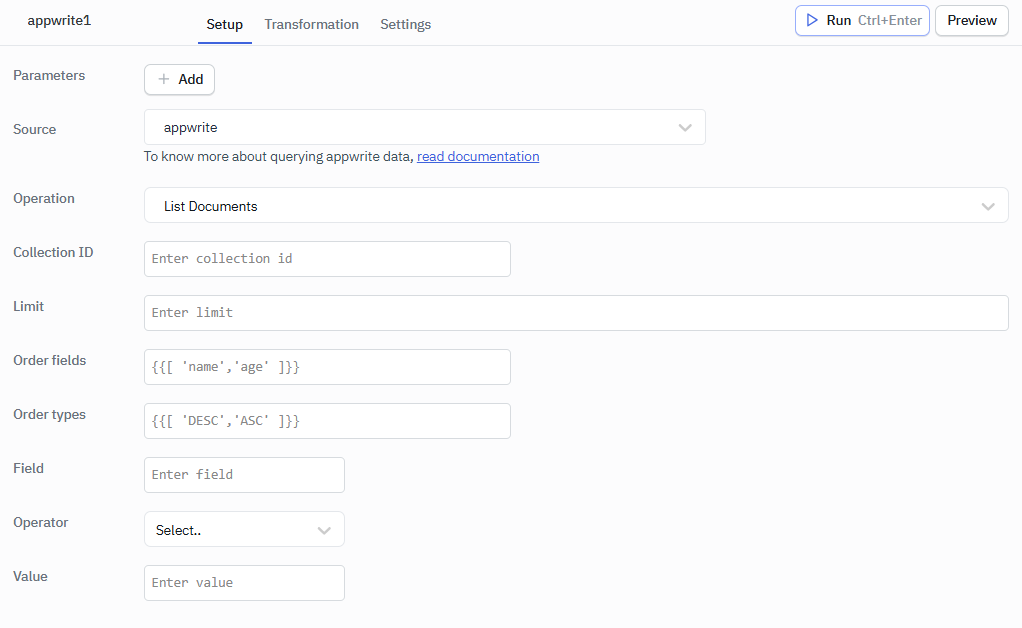Click into the Limit input field
The height and width of the screenshot is (628, 1022).
pos(576,312)
